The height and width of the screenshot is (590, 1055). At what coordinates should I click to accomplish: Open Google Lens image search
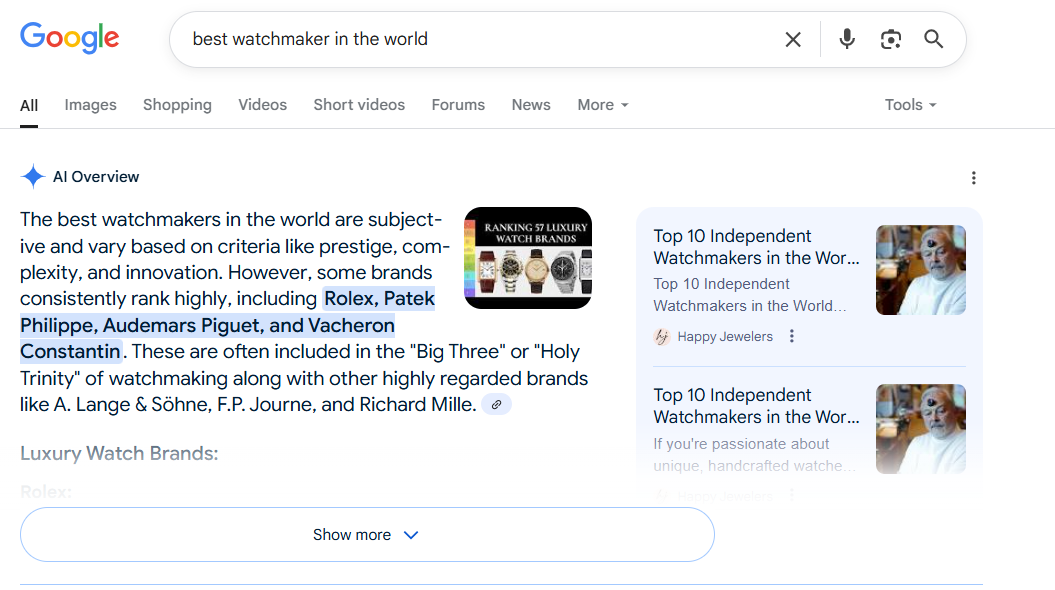[891, 40]
